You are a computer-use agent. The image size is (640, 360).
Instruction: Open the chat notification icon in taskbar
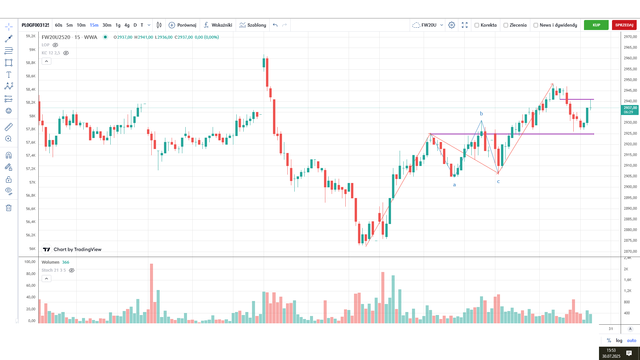click(629, 353)
